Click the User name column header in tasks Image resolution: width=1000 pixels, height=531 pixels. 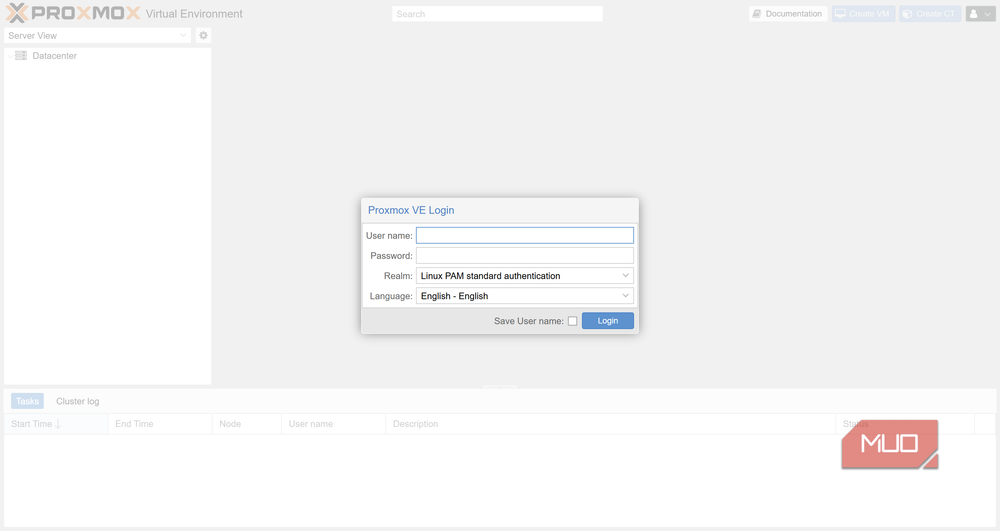point(334,424)
